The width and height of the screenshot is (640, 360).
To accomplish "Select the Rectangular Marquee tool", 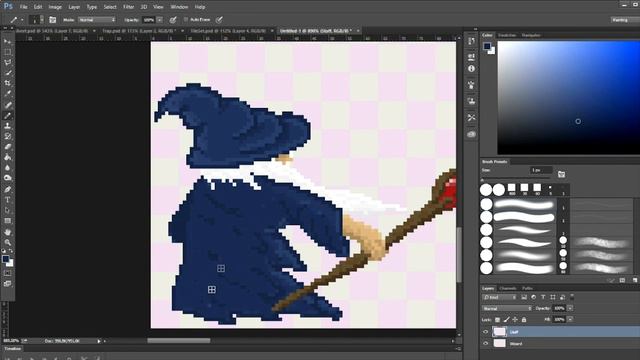I will [7, 52].
